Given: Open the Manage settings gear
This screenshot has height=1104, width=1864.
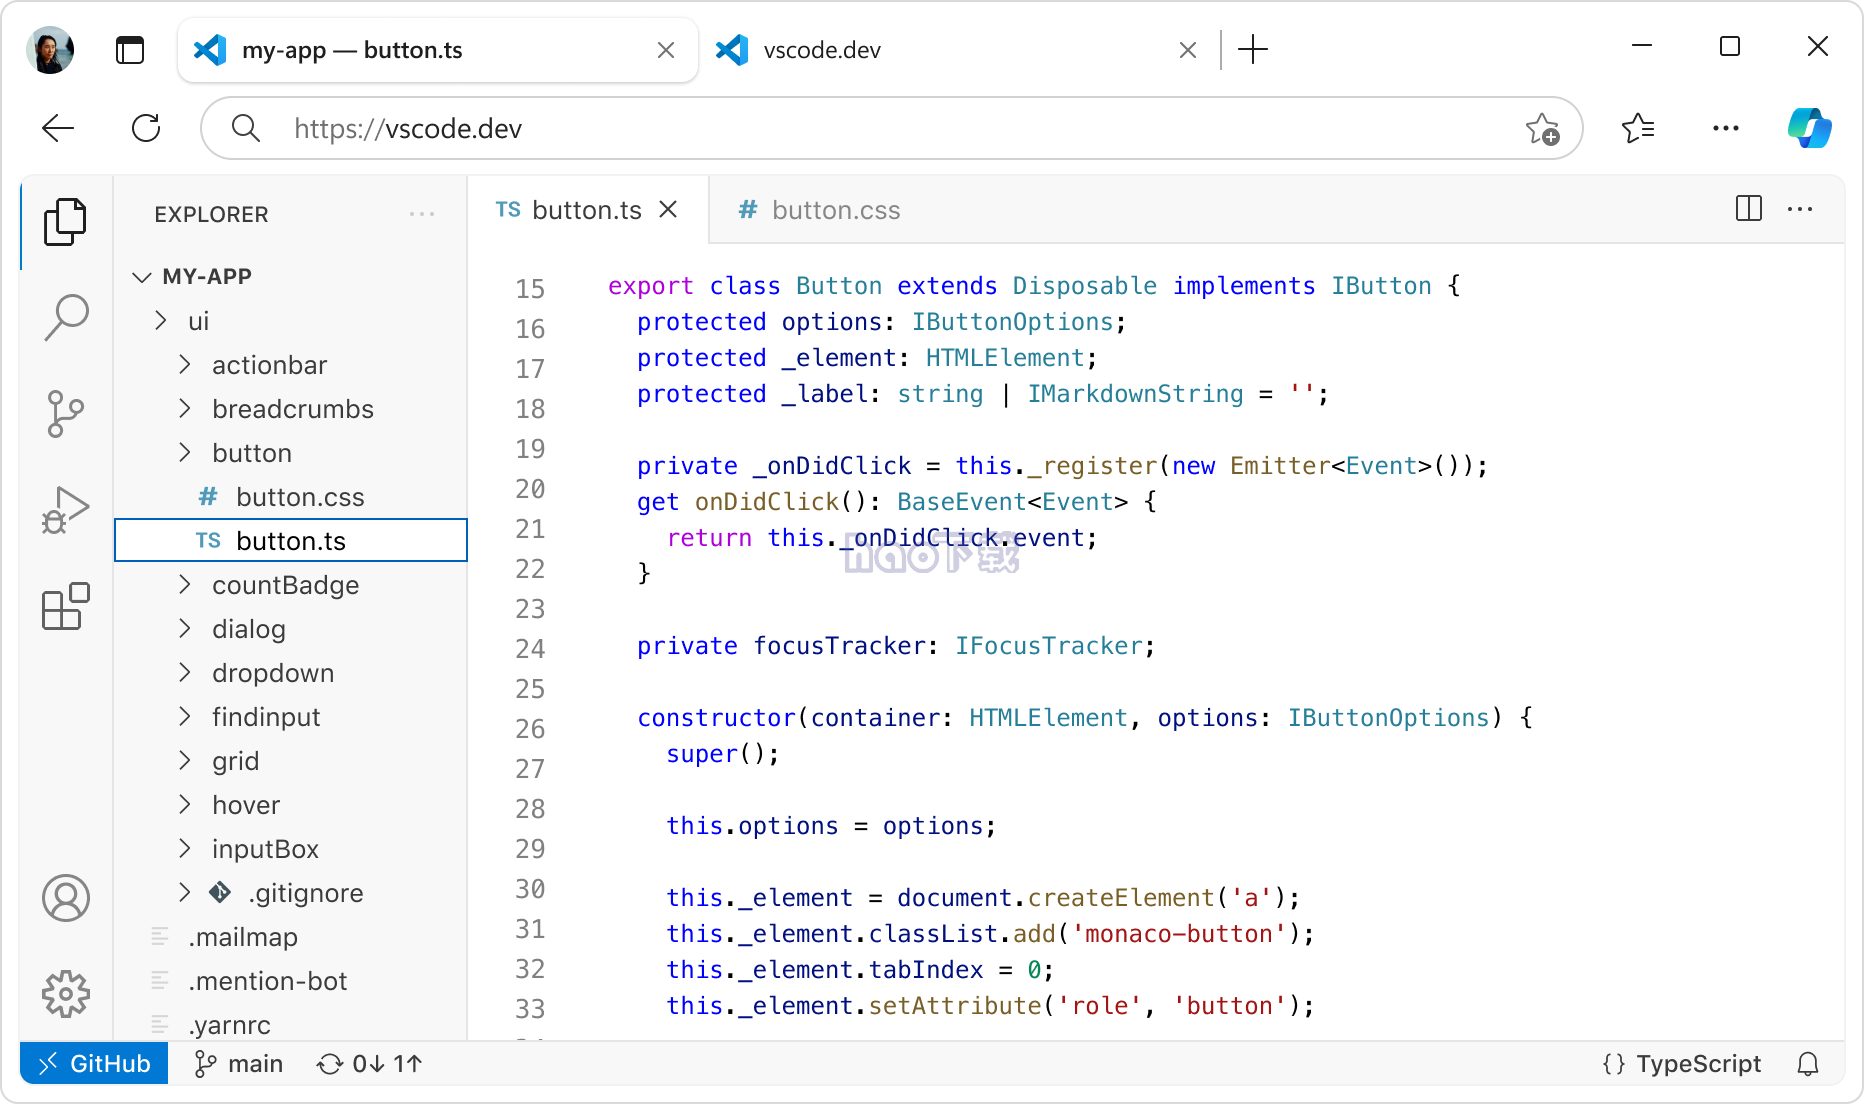Looking at the screenshot, I should [66, 994].
